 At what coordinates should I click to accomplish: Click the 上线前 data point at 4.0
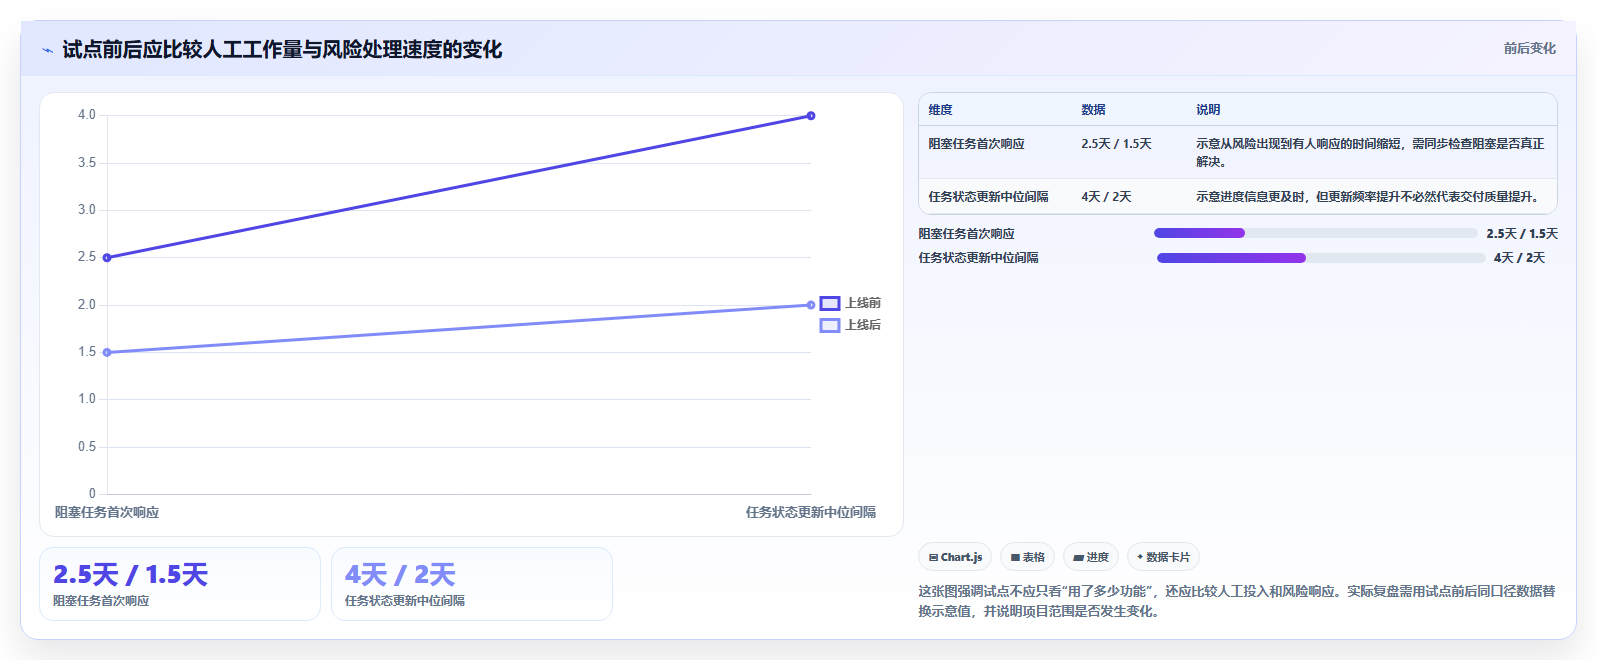click(x=811, y=116)
